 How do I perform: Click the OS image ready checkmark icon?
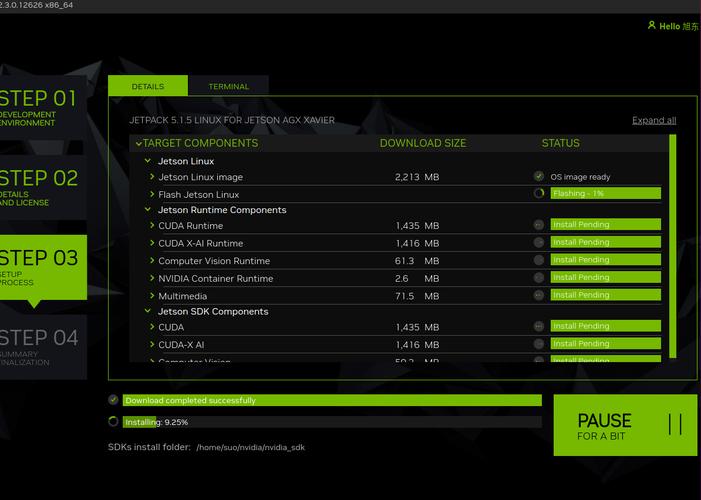coord(538,177)
